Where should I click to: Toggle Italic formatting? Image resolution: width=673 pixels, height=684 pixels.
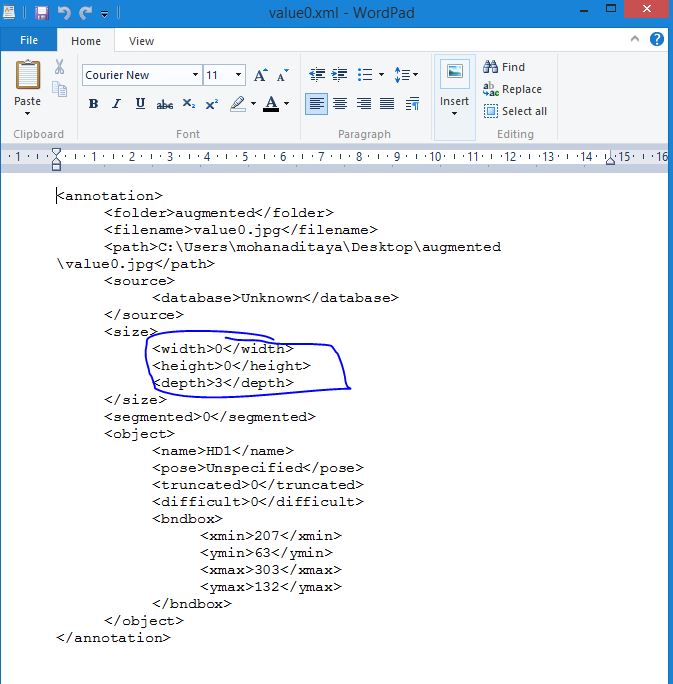(x=116, y=104)
